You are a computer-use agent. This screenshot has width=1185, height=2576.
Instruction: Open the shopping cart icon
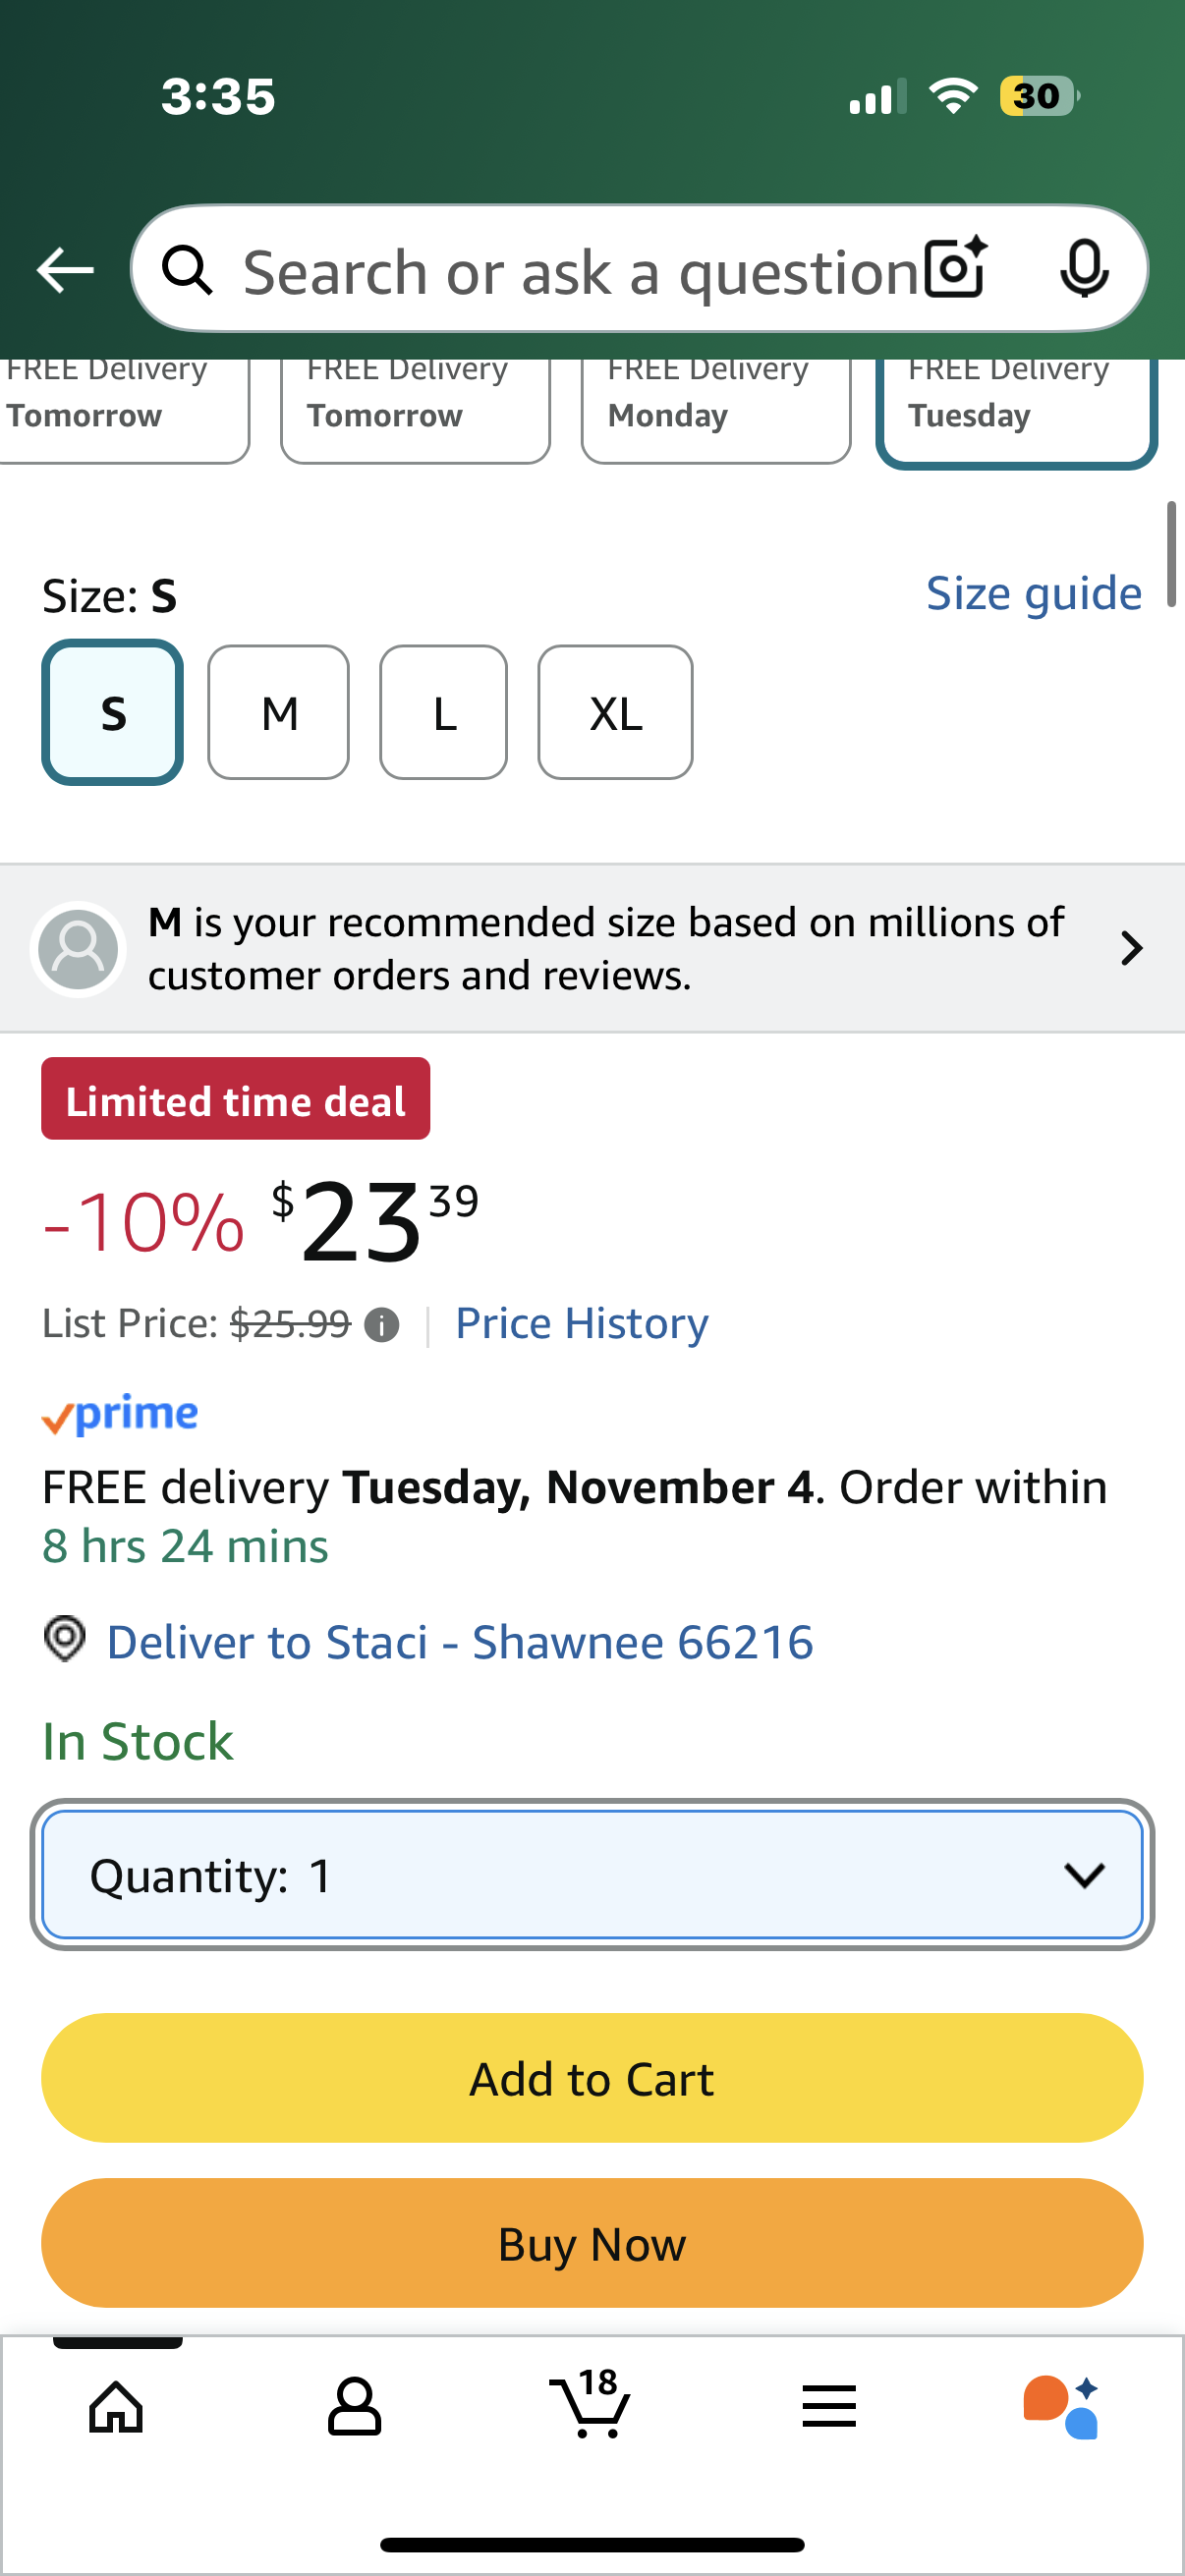591,2405
